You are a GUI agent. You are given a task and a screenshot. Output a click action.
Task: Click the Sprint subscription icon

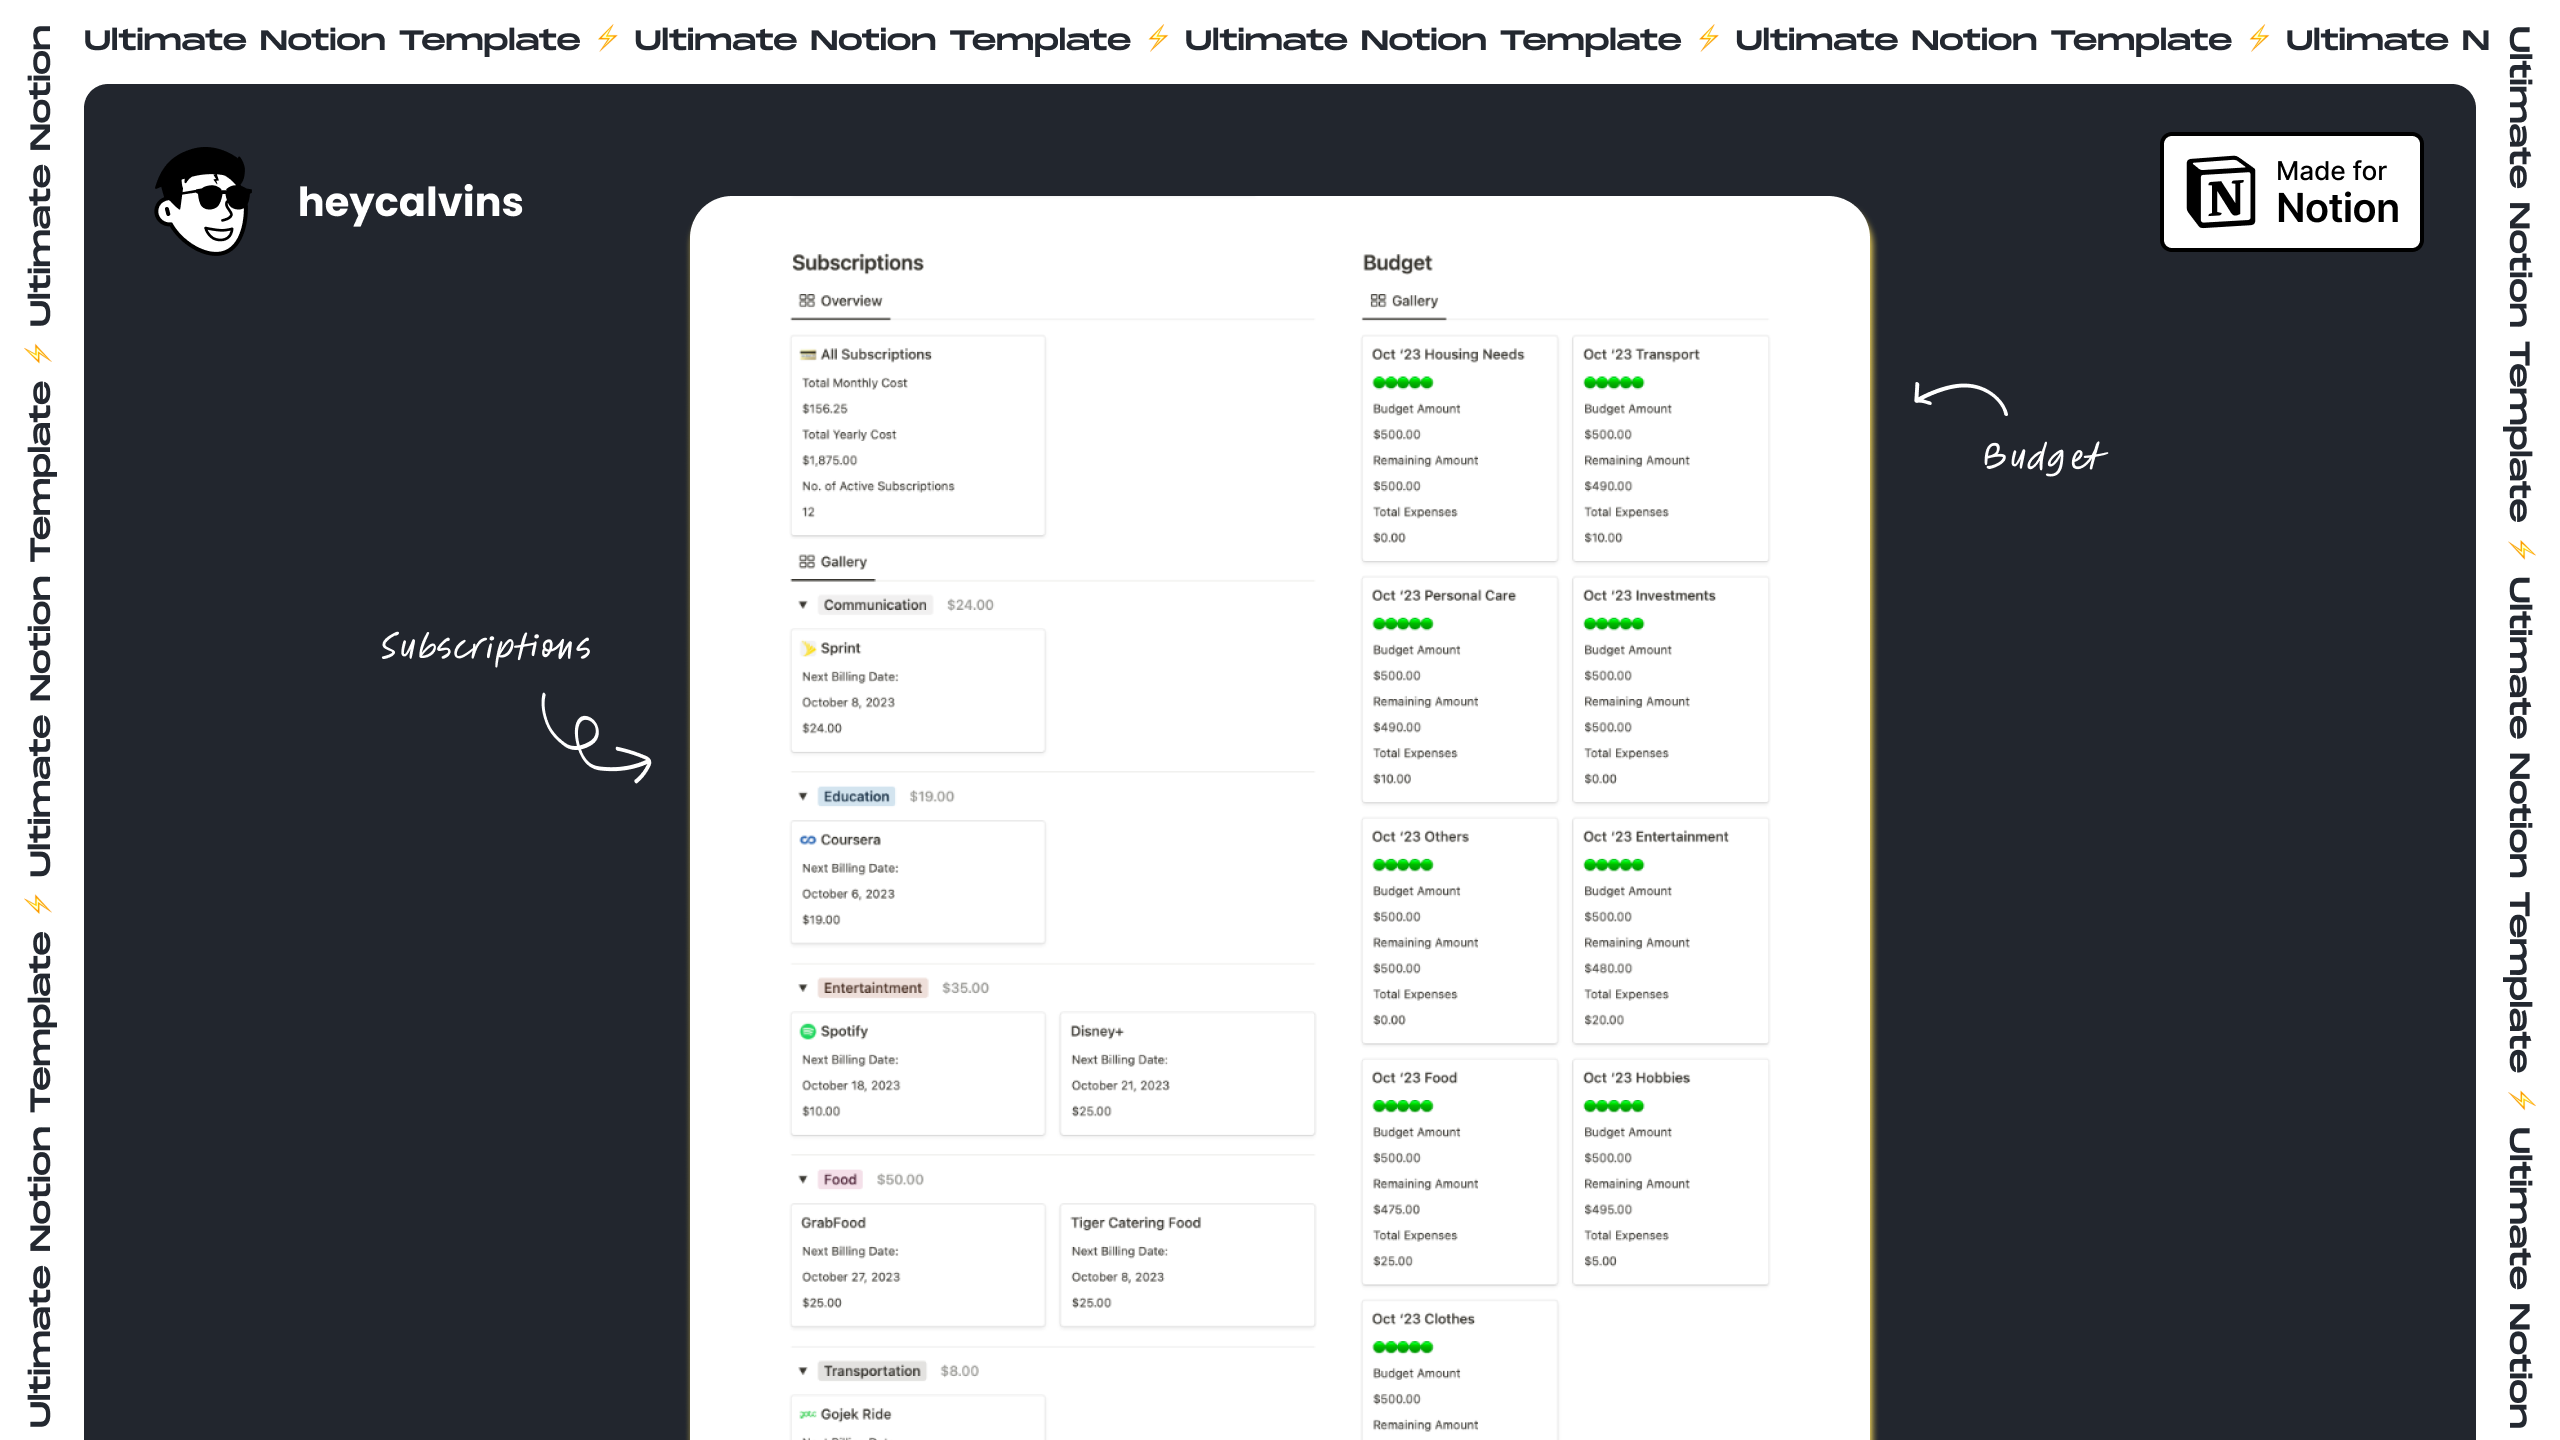click(x=808, y=648)
